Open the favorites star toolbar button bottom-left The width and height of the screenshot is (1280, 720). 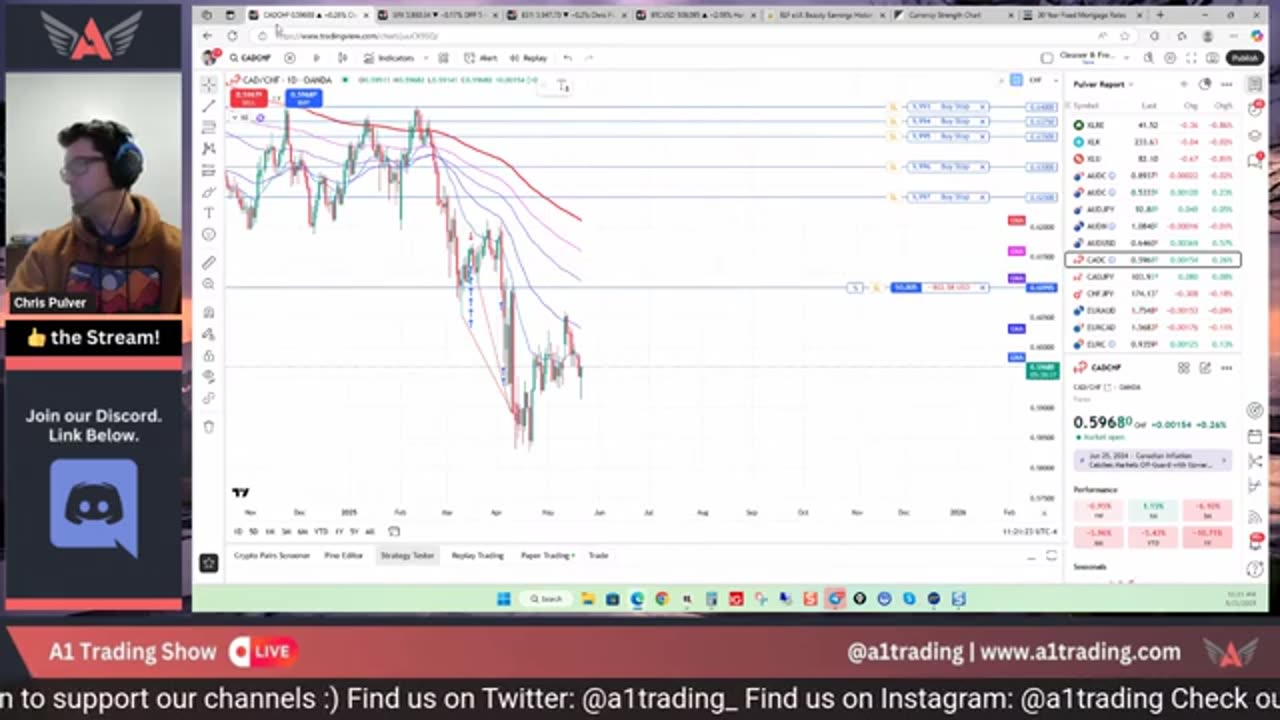pyautogui.click(x=209, y=563)
